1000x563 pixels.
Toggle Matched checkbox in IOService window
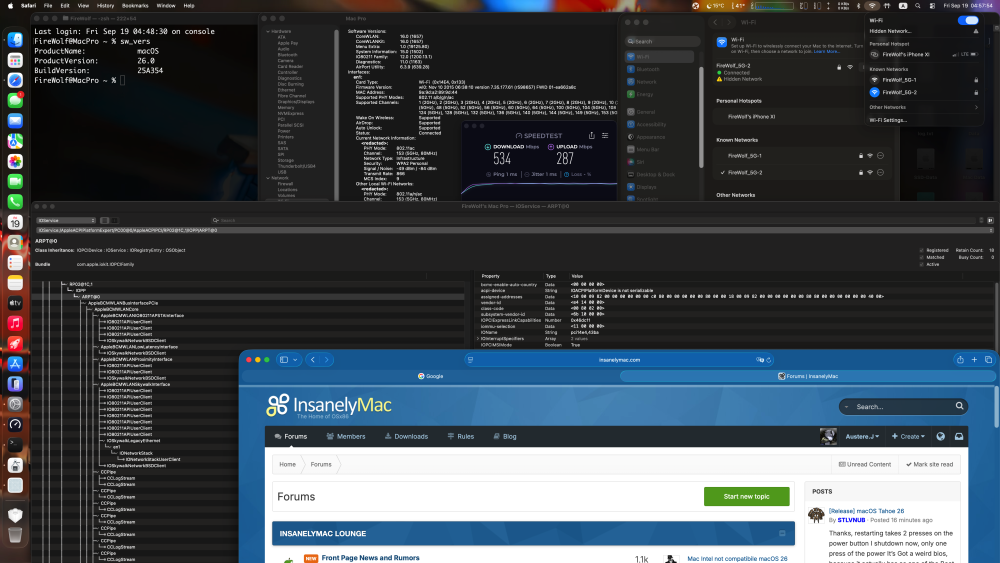(922, 257)
